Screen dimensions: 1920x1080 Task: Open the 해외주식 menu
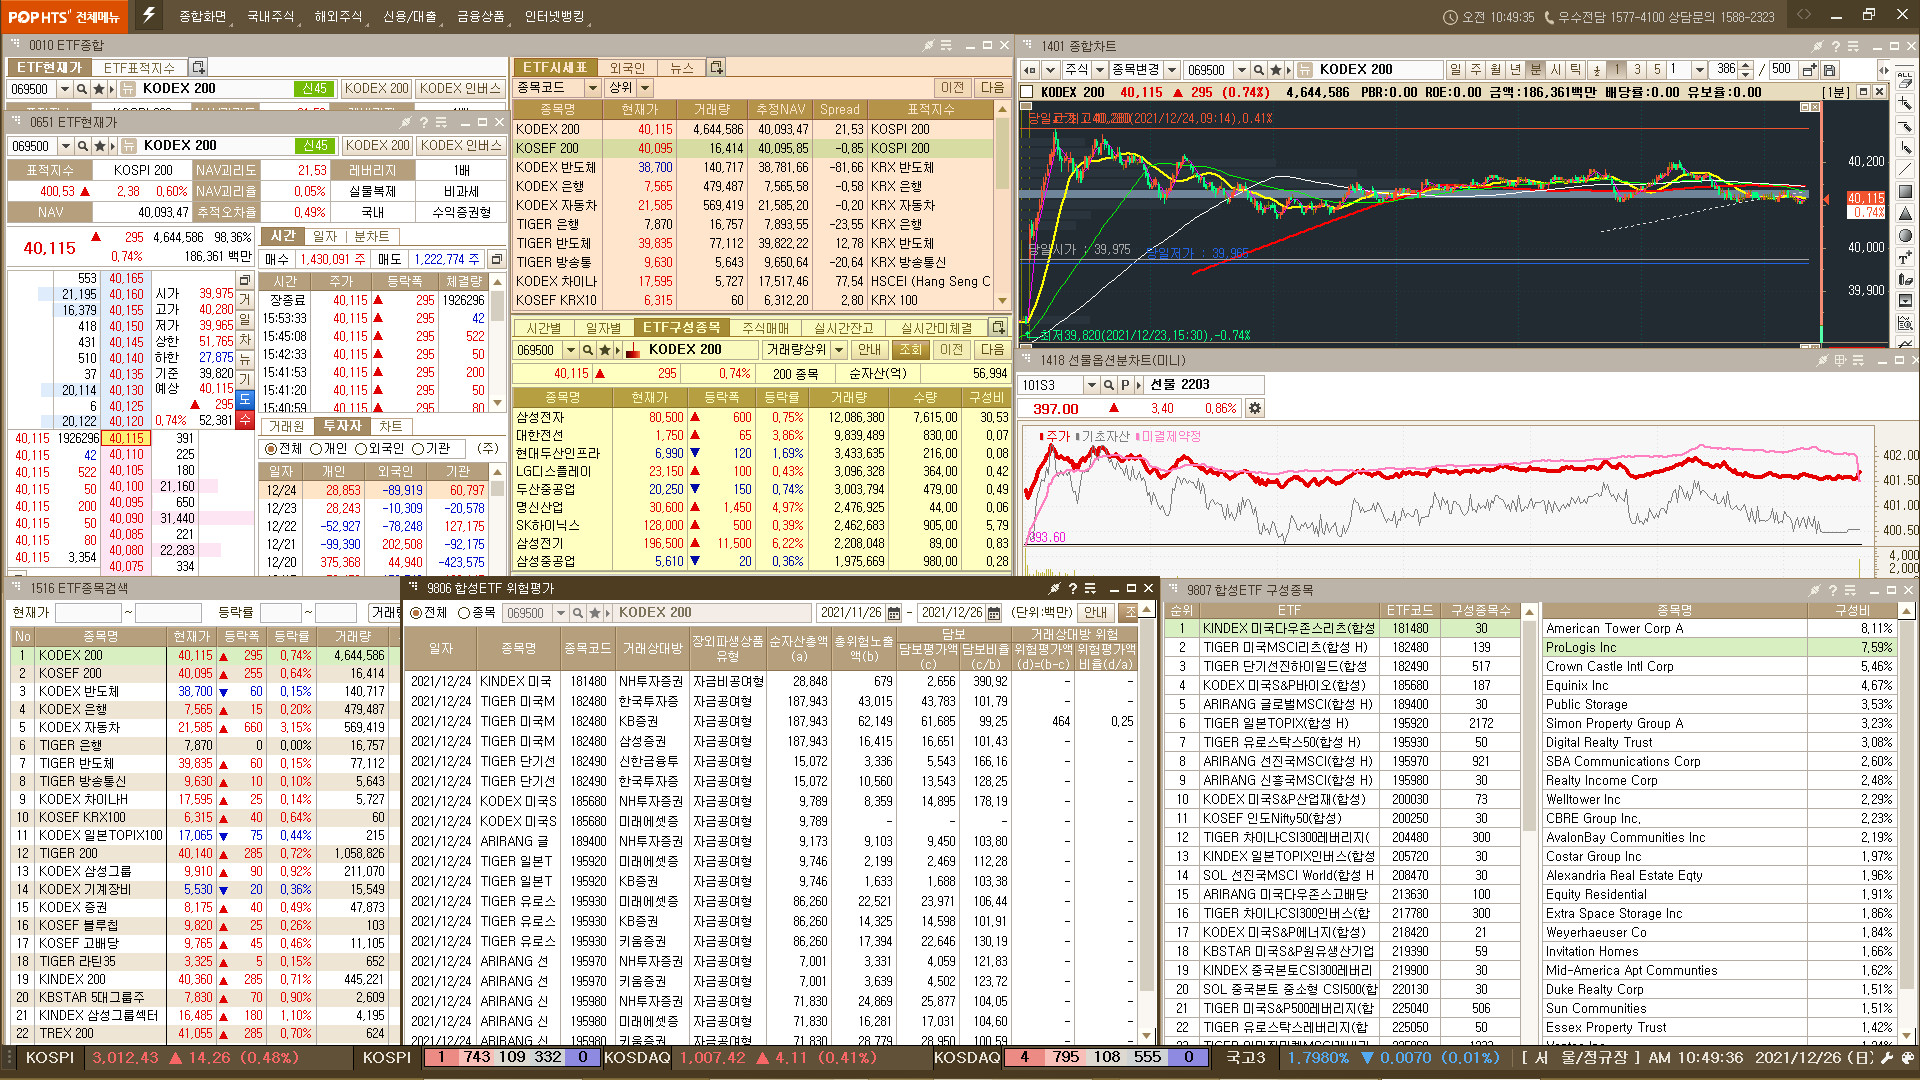[x=338, y=16]
